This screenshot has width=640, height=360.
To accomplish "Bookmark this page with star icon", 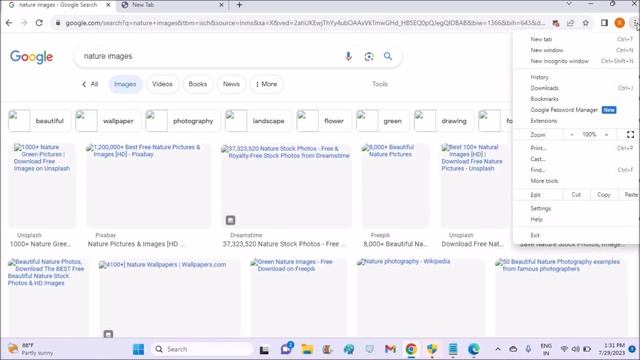I will click(x=585, y=23).
